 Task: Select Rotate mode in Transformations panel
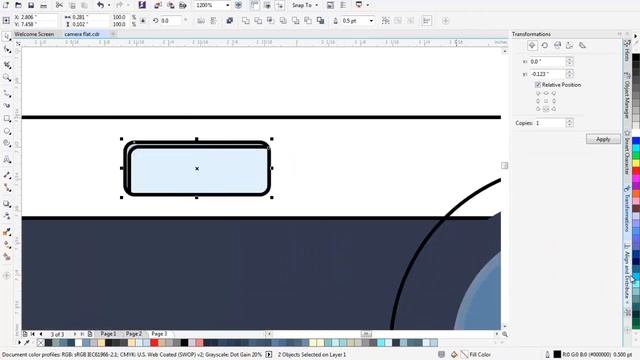544,46
